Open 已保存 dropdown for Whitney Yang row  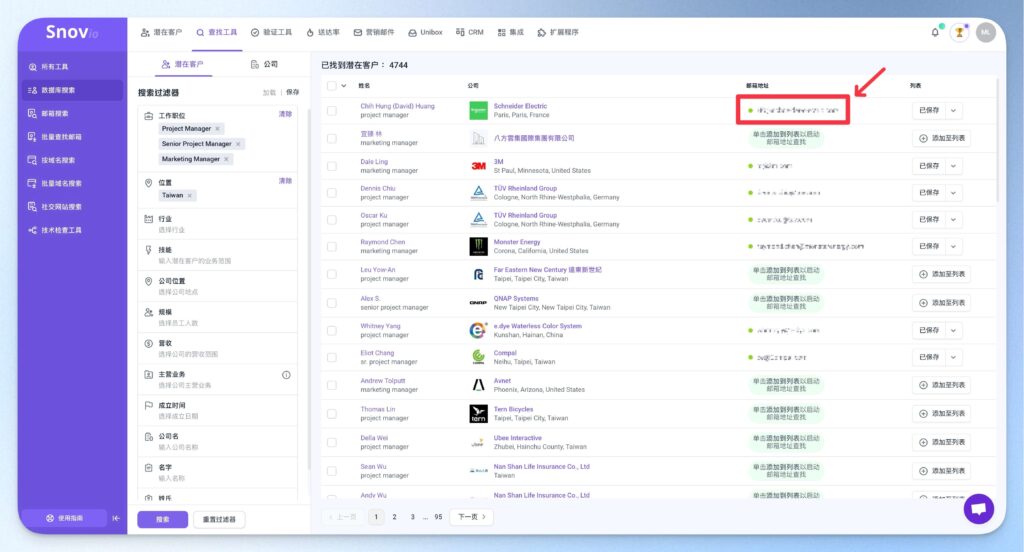(x=953, y=331)
